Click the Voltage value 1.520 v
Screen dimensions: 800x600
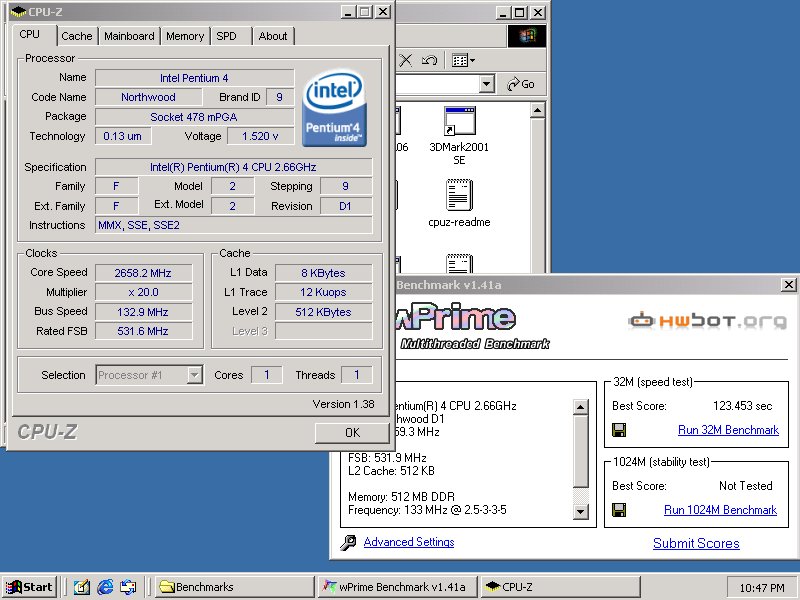(260, 136)
